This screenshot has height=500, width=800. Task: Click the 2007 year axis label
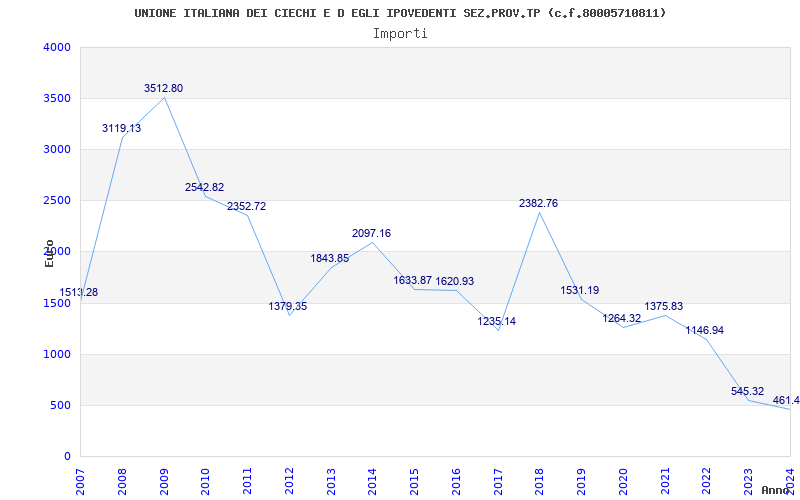80,482
